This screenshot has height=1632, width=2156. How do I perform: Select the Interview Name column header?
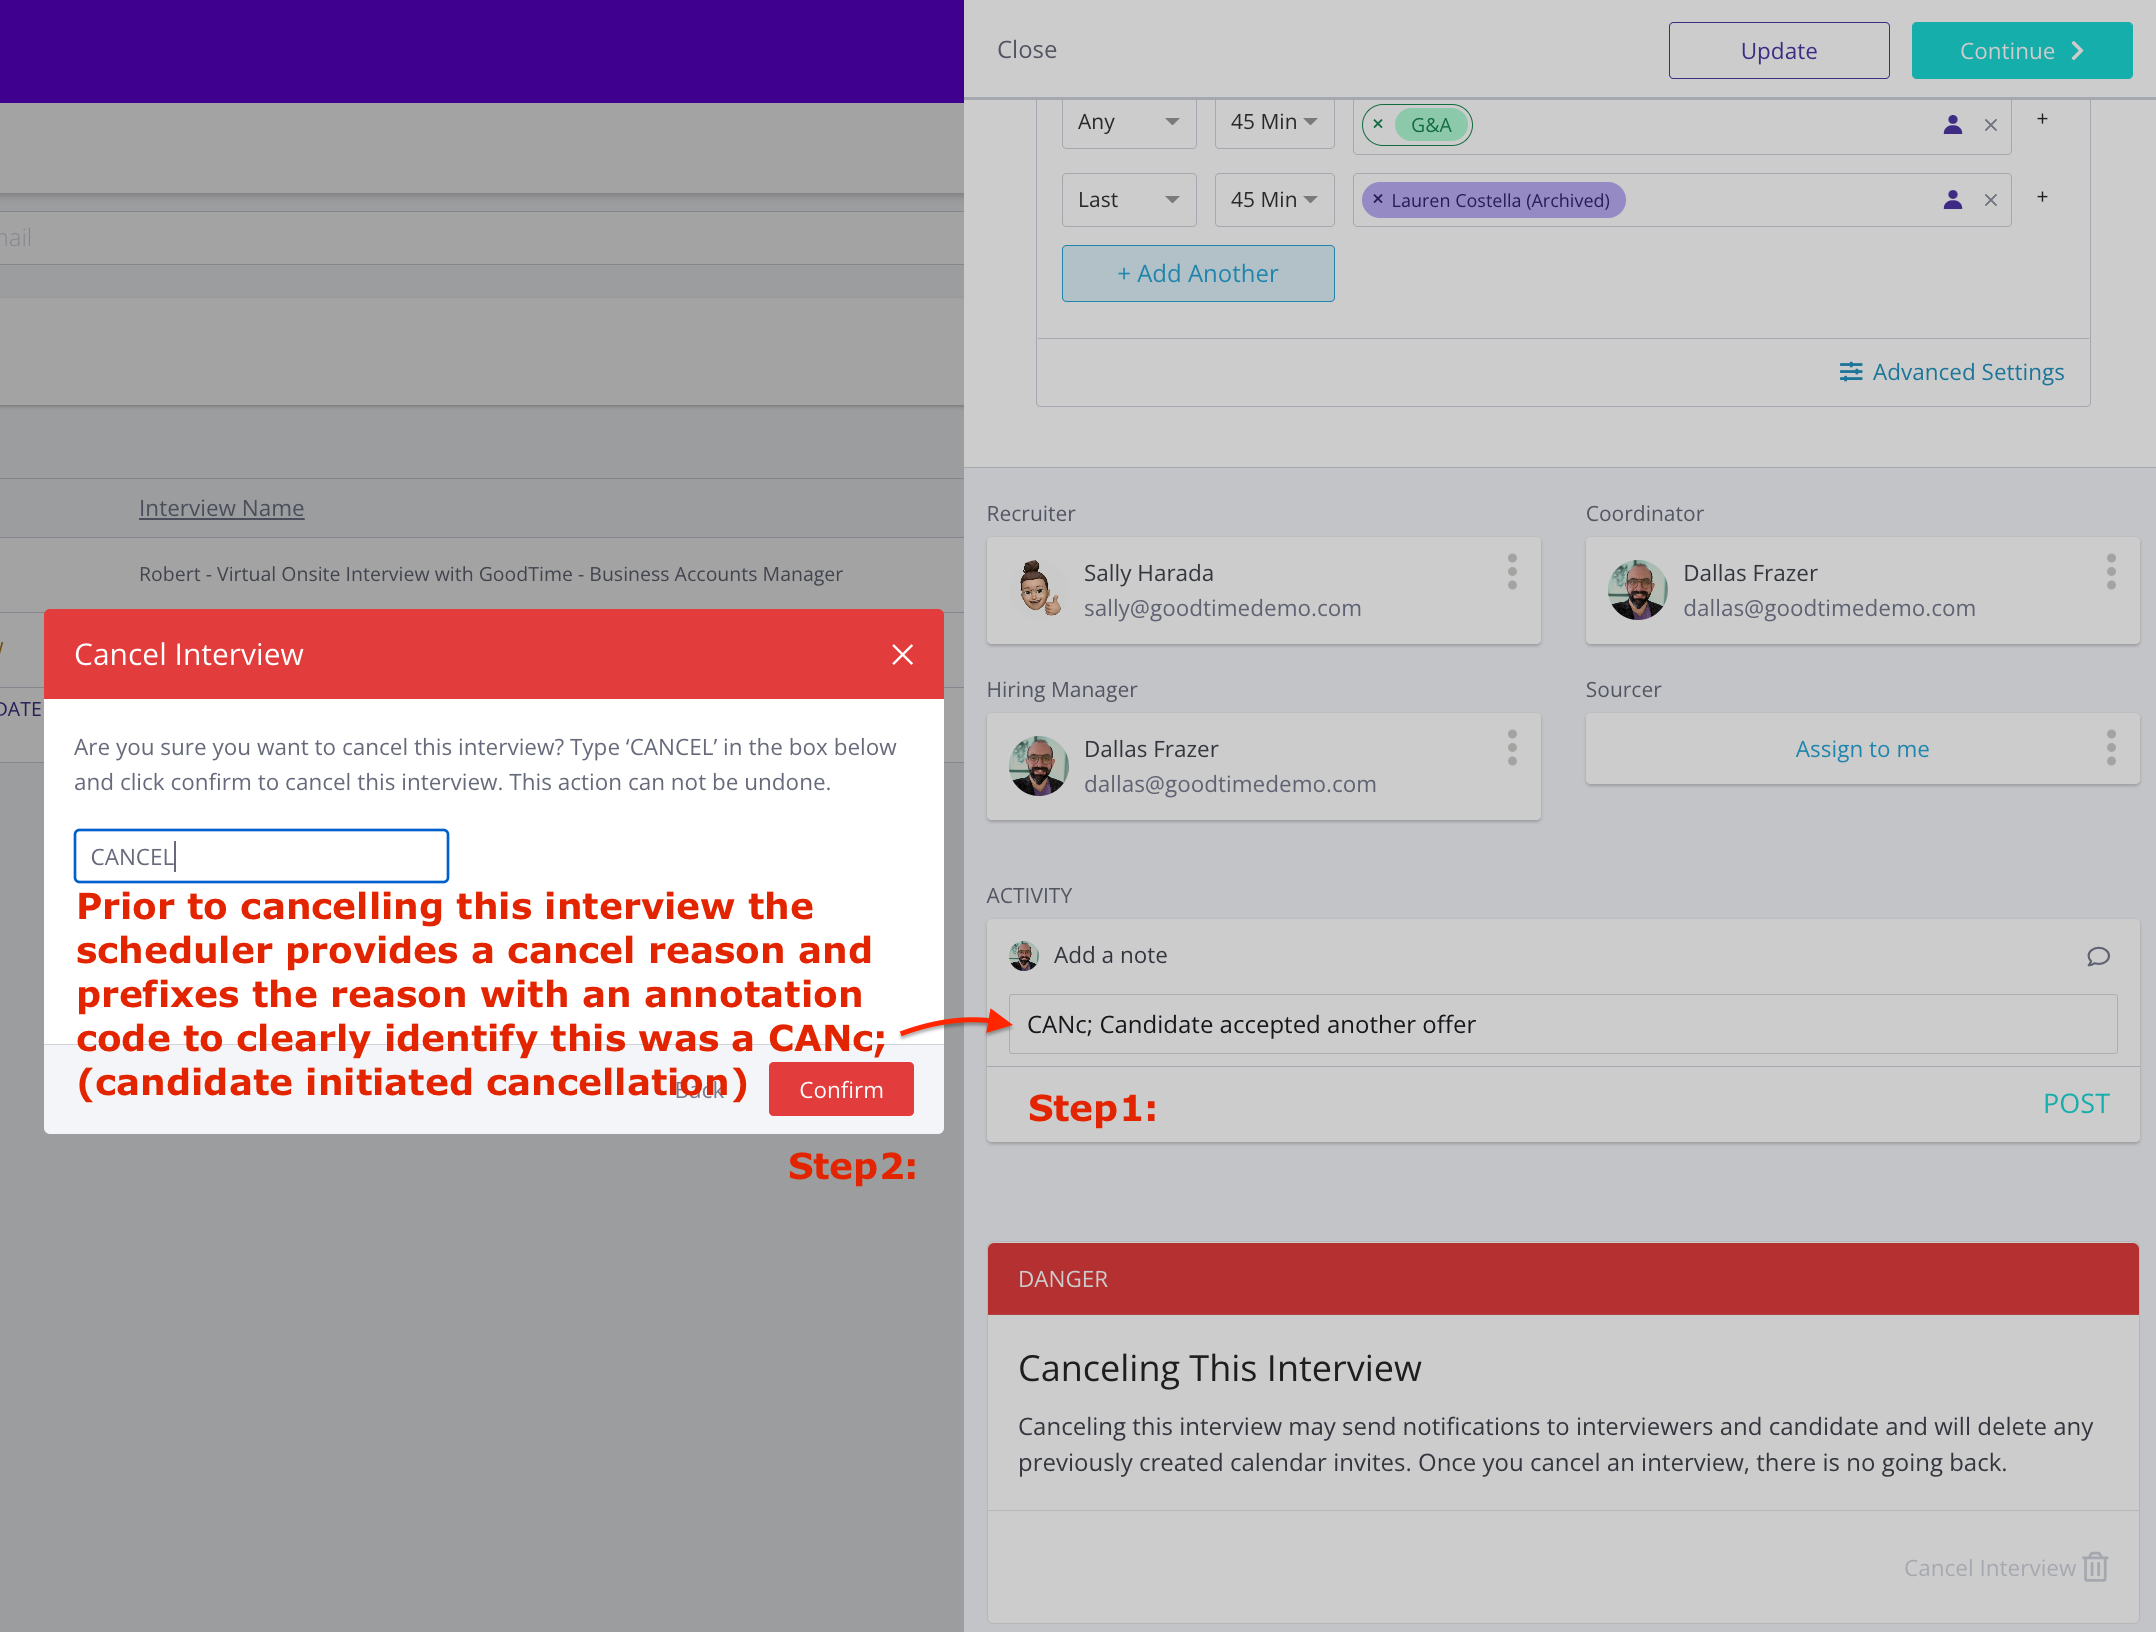221,507
